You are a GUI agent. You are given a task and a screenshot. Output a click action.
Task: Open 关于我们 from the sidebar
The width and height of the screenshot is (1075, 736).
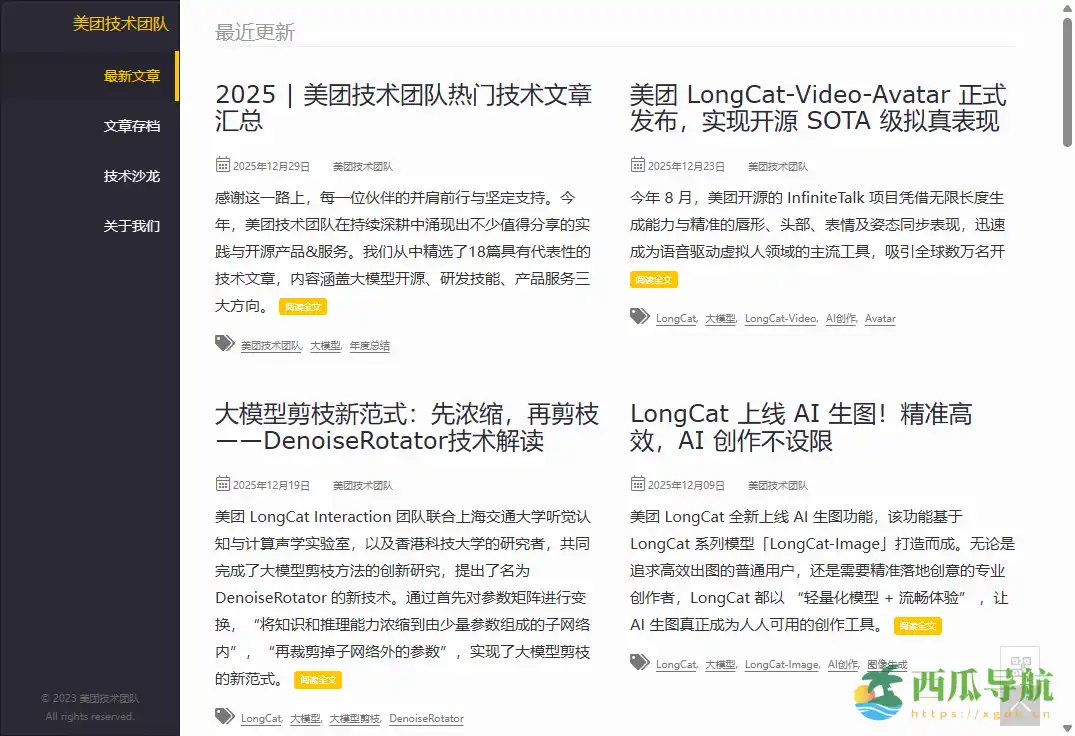pyautogui.click(x=131, y=226)
